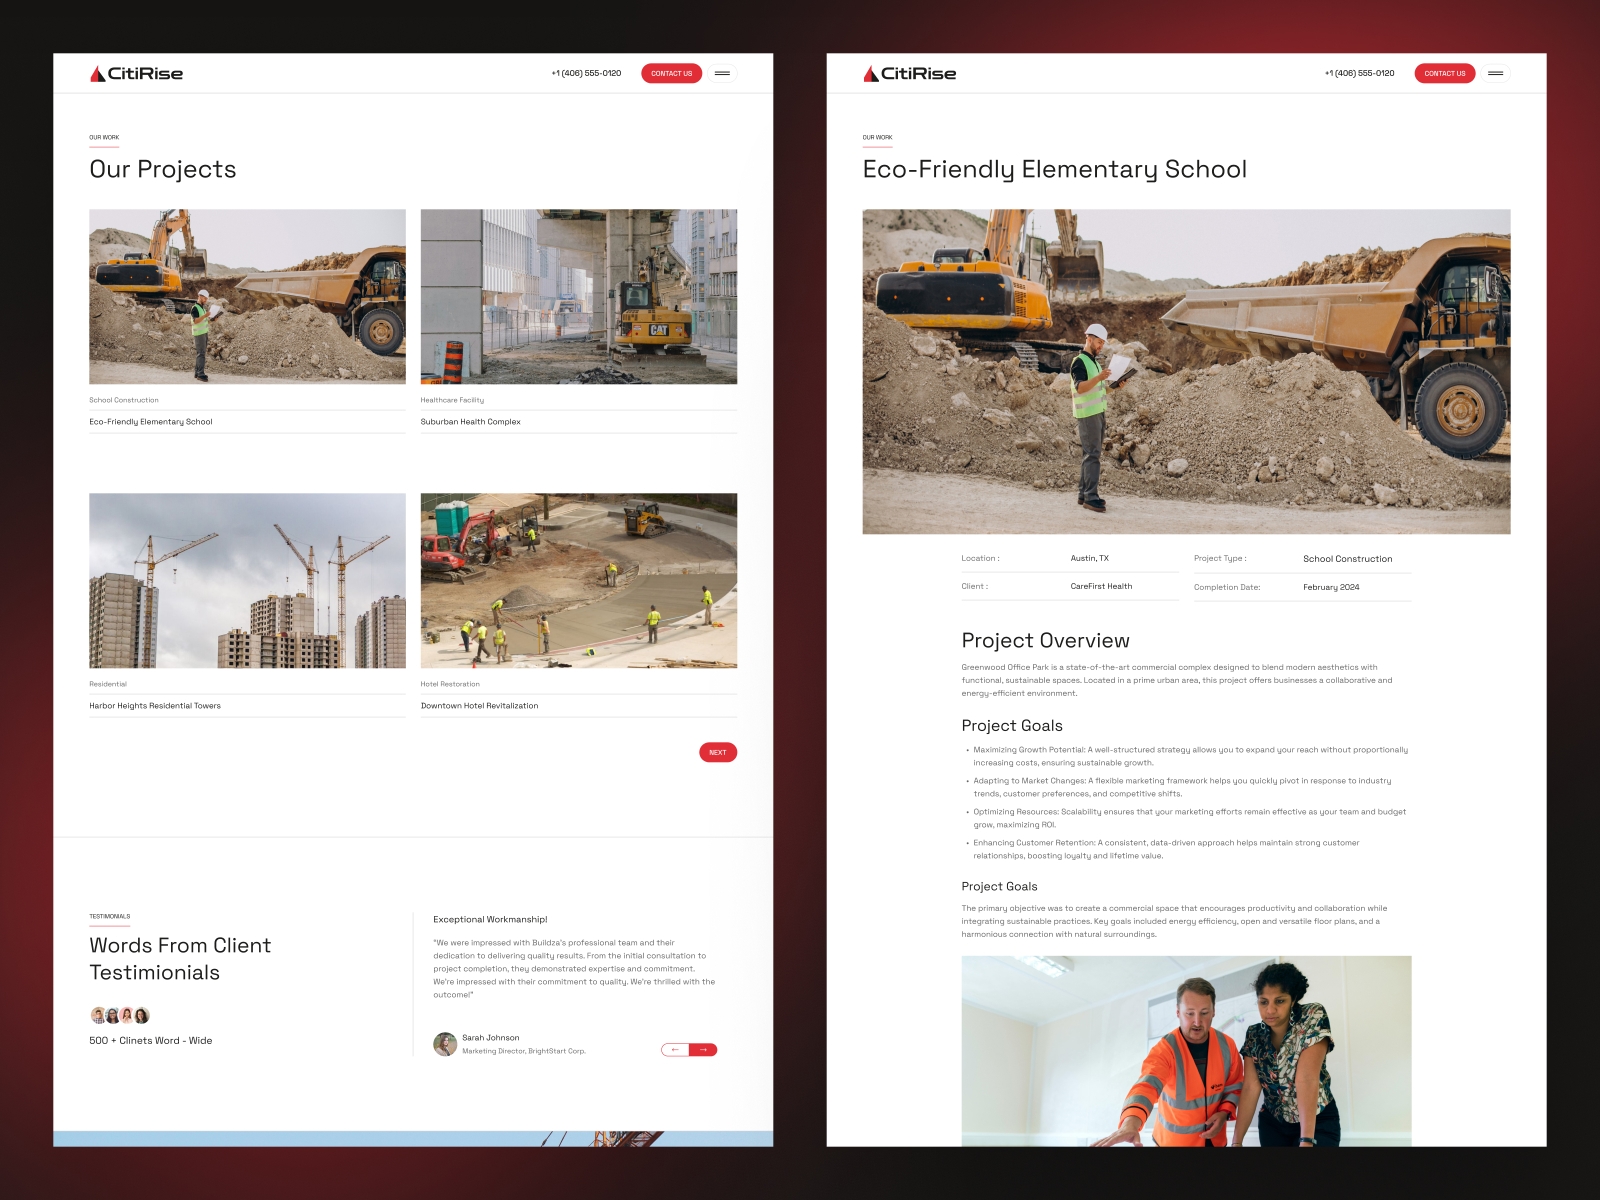Viewport: 1600px width, 1200px height.
Task: Open the hamburger menu on the right page
Action: 1495,73
